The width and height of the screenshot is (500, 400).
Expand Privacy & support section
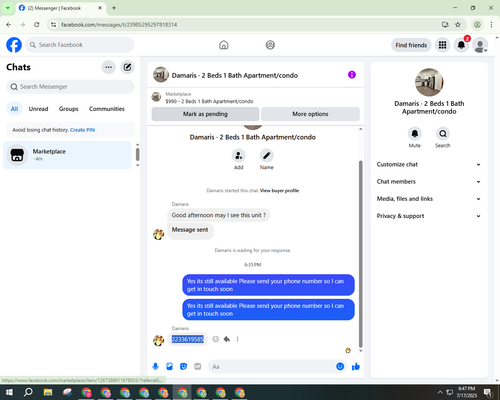[x=429, y=216]
